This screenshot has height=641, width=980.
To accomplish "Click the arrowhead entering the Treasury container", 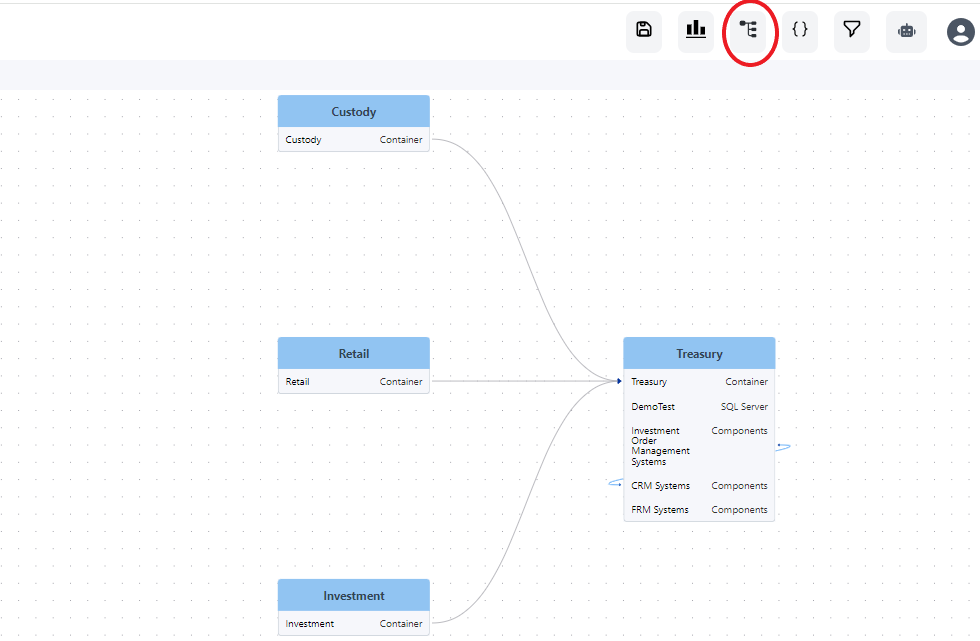I will [x=618, y=380].
